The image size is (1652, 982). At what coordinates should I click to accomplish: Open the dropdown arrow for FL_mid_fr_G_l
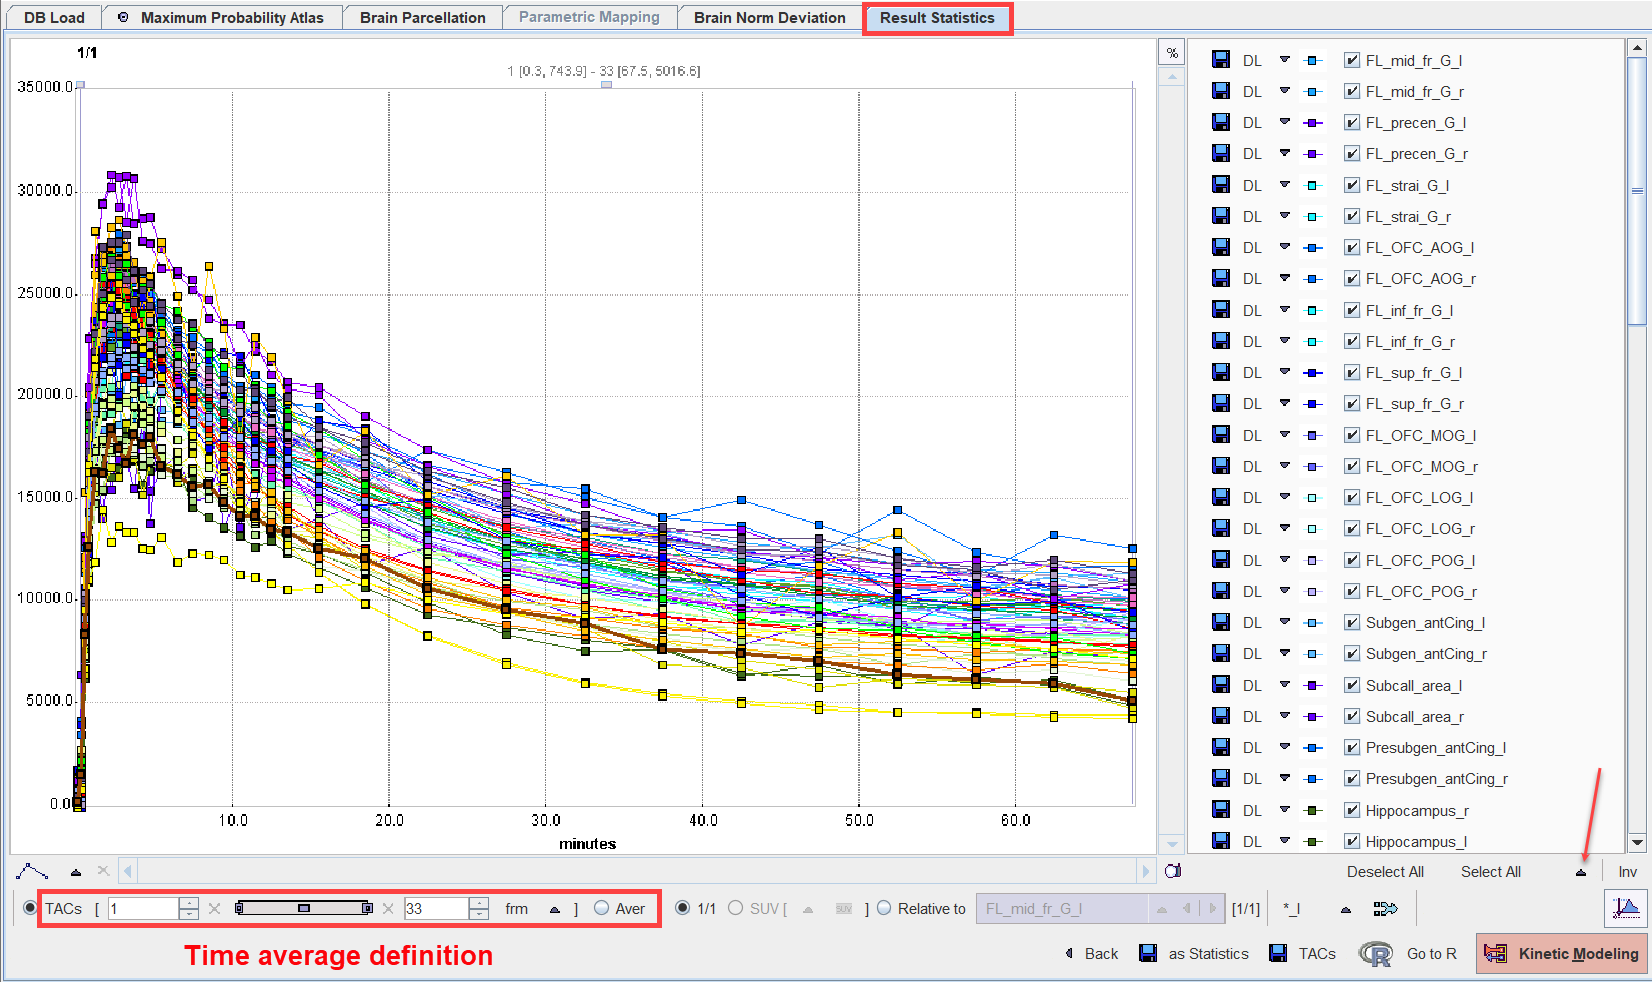tap(1285, 60)
